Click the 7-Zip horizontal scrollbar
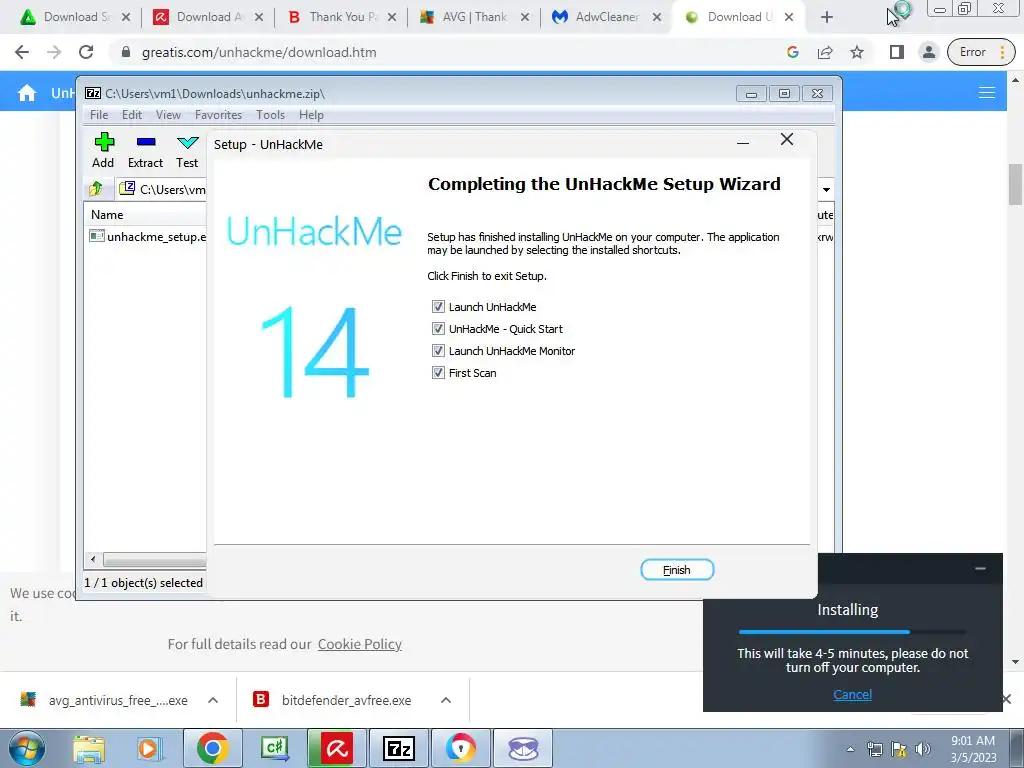Screen dimensions: 1024x768 point(154,560)
